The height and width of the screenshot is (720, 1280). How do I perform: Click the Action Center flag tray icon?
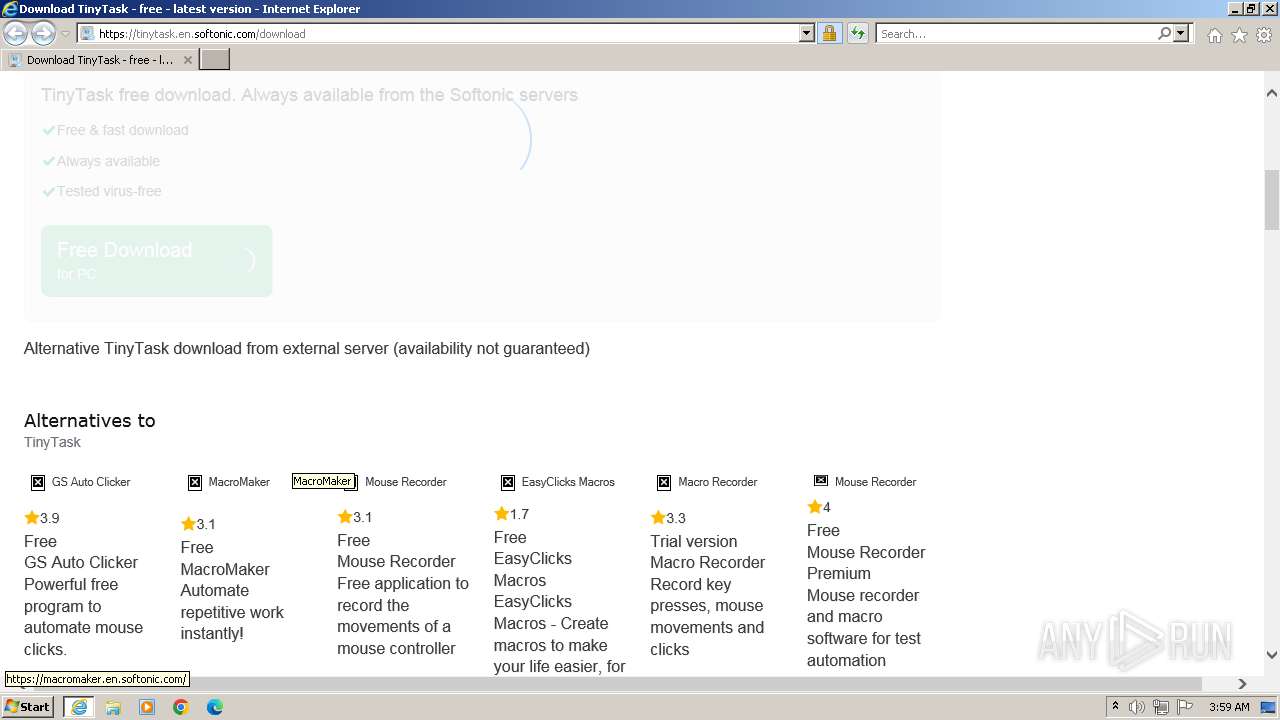pyautogui.click(x=1183, y=707)
